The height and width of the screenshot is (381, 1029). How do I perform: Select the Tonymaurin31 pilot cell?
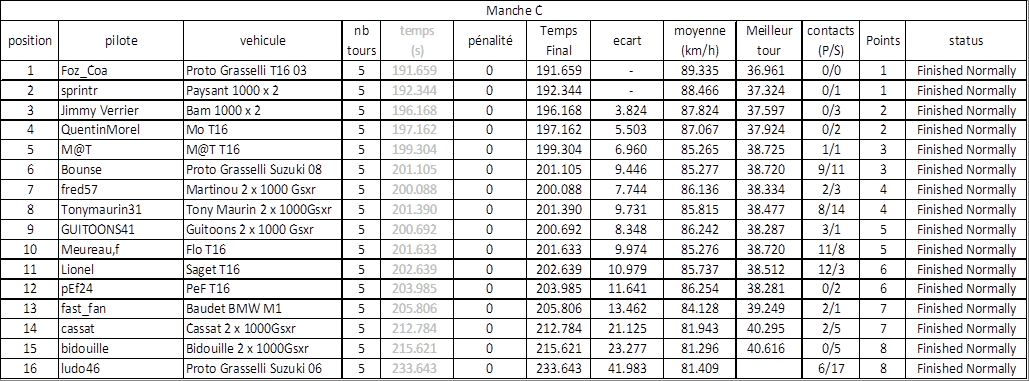click(x=121, y=210)
